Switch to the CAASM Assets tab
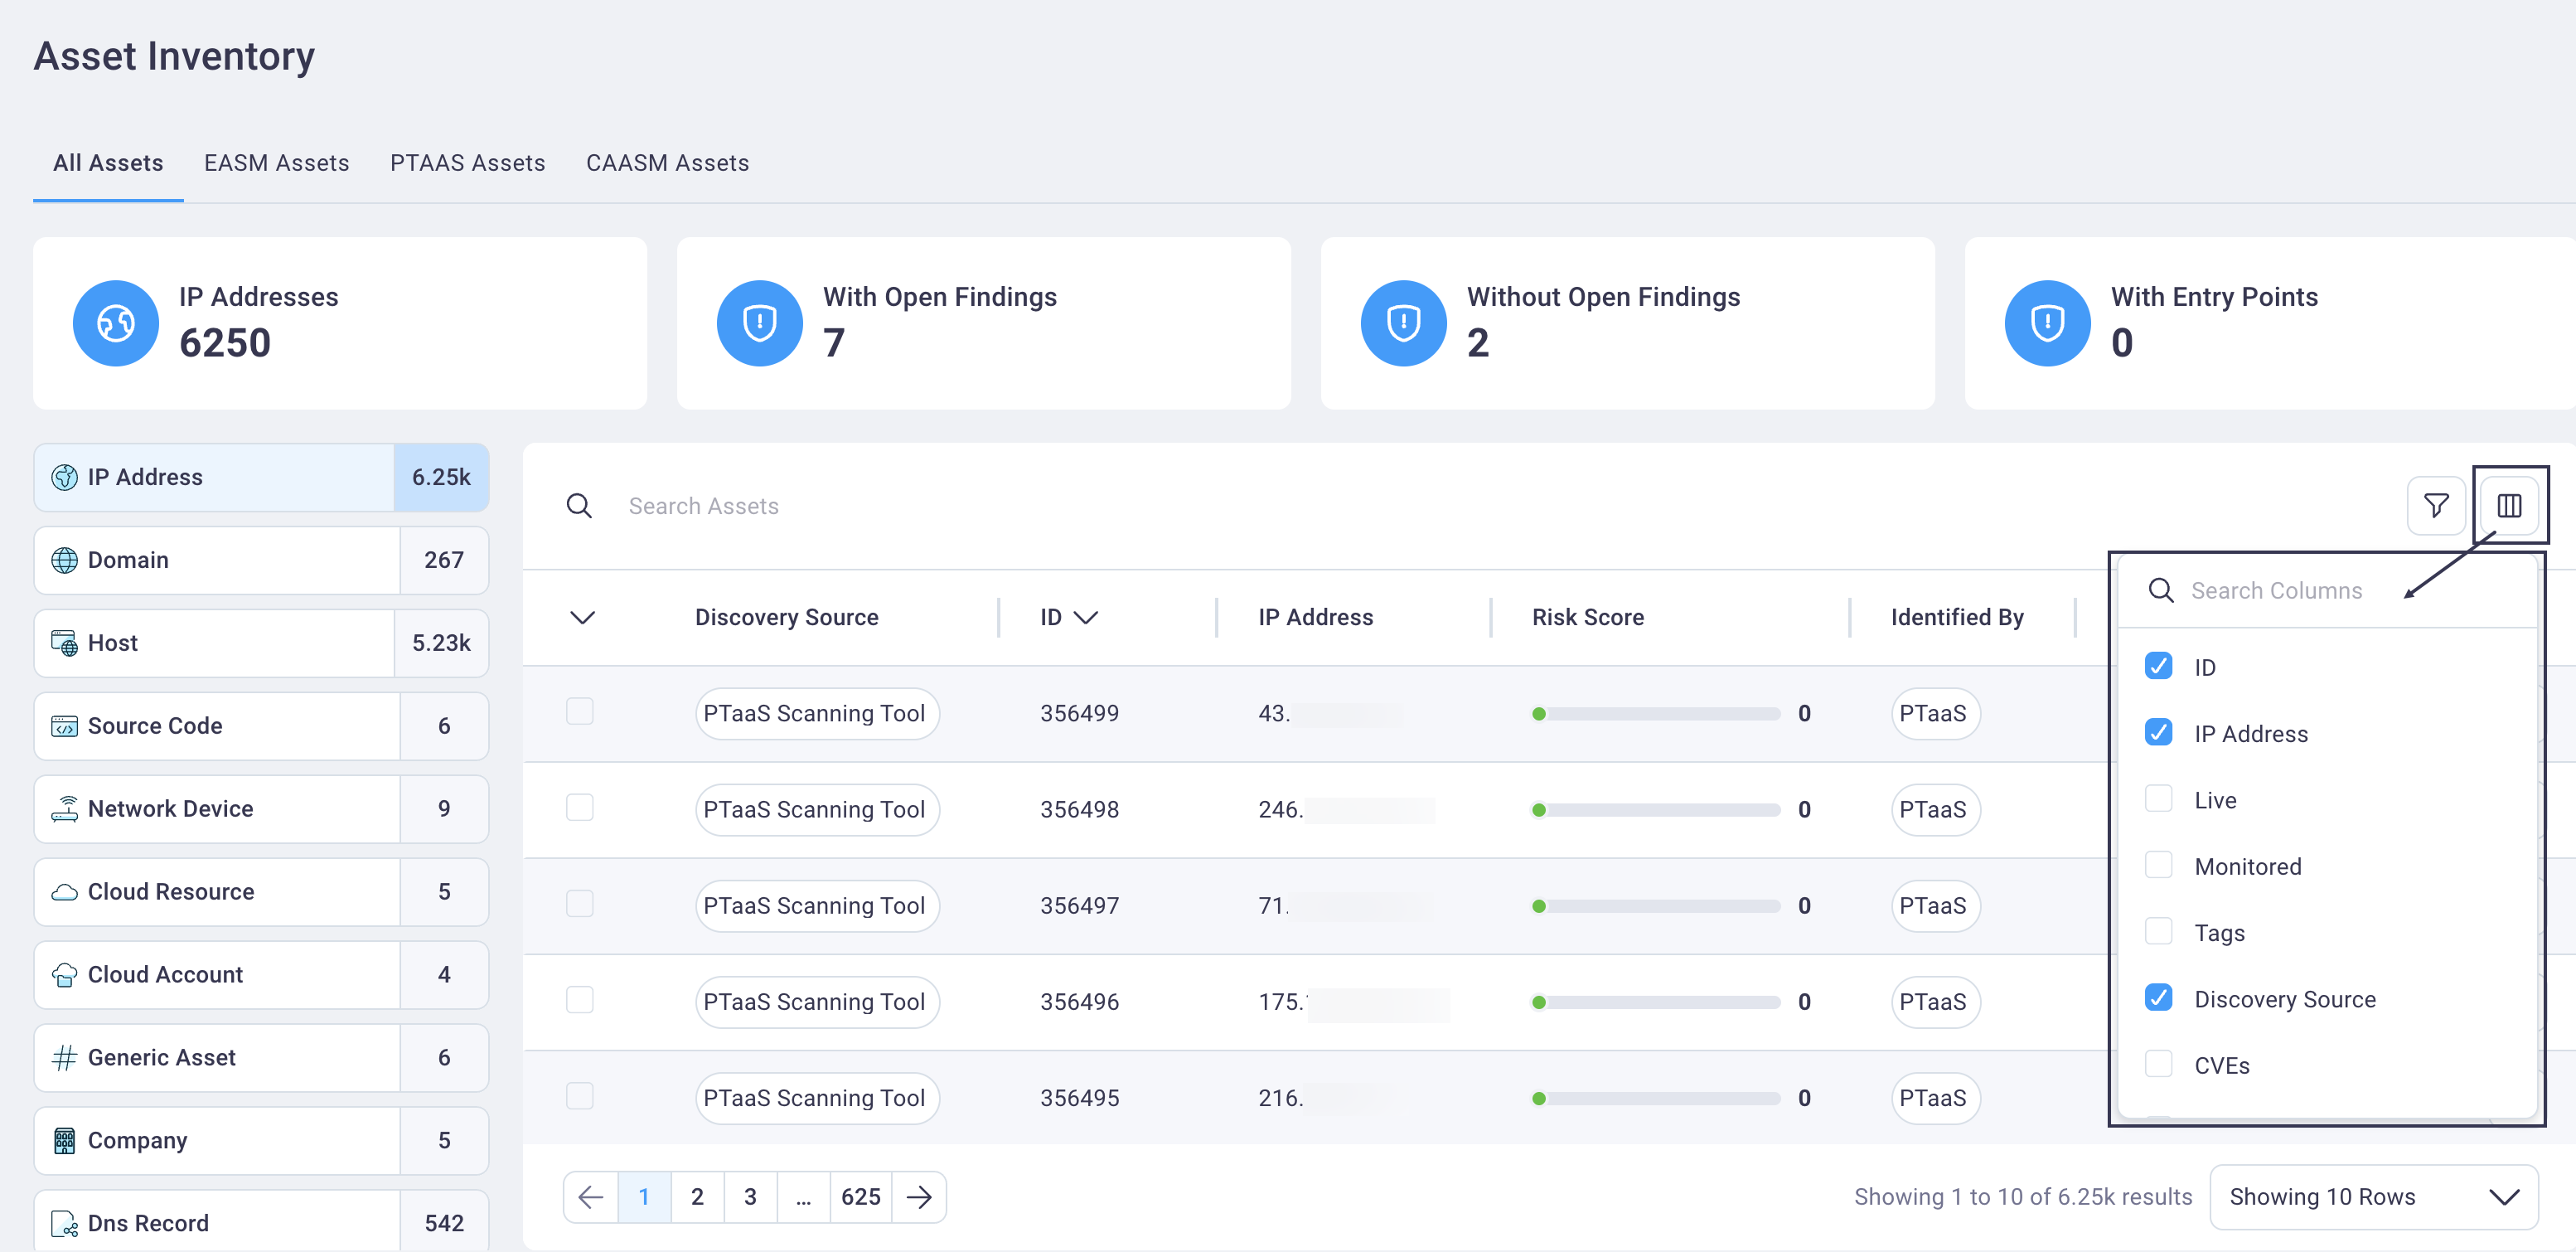2576x1252 pixels. pyautogui.click(x=669, y=163)
